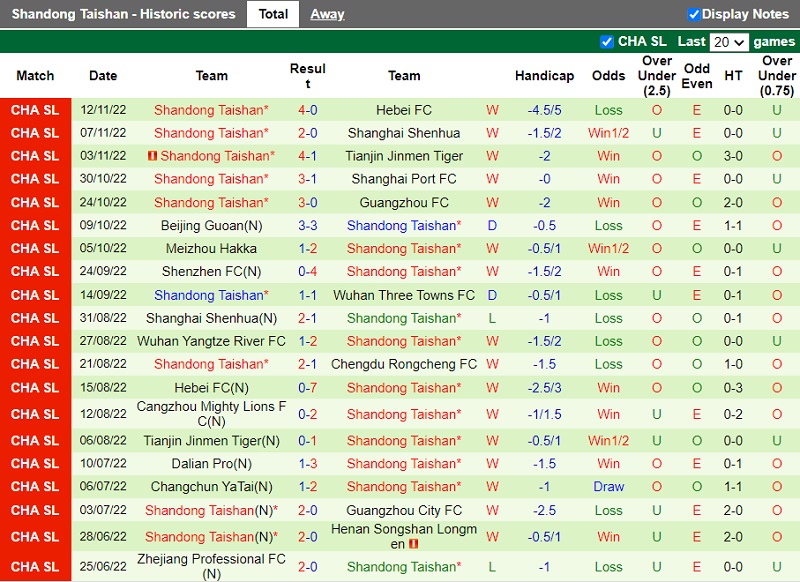Screen dimensions: 800x582
Task: Click the red card icon beside Shandong Taishan's 03/11 match
Action: pyautogui.click(x=153, y=156)
